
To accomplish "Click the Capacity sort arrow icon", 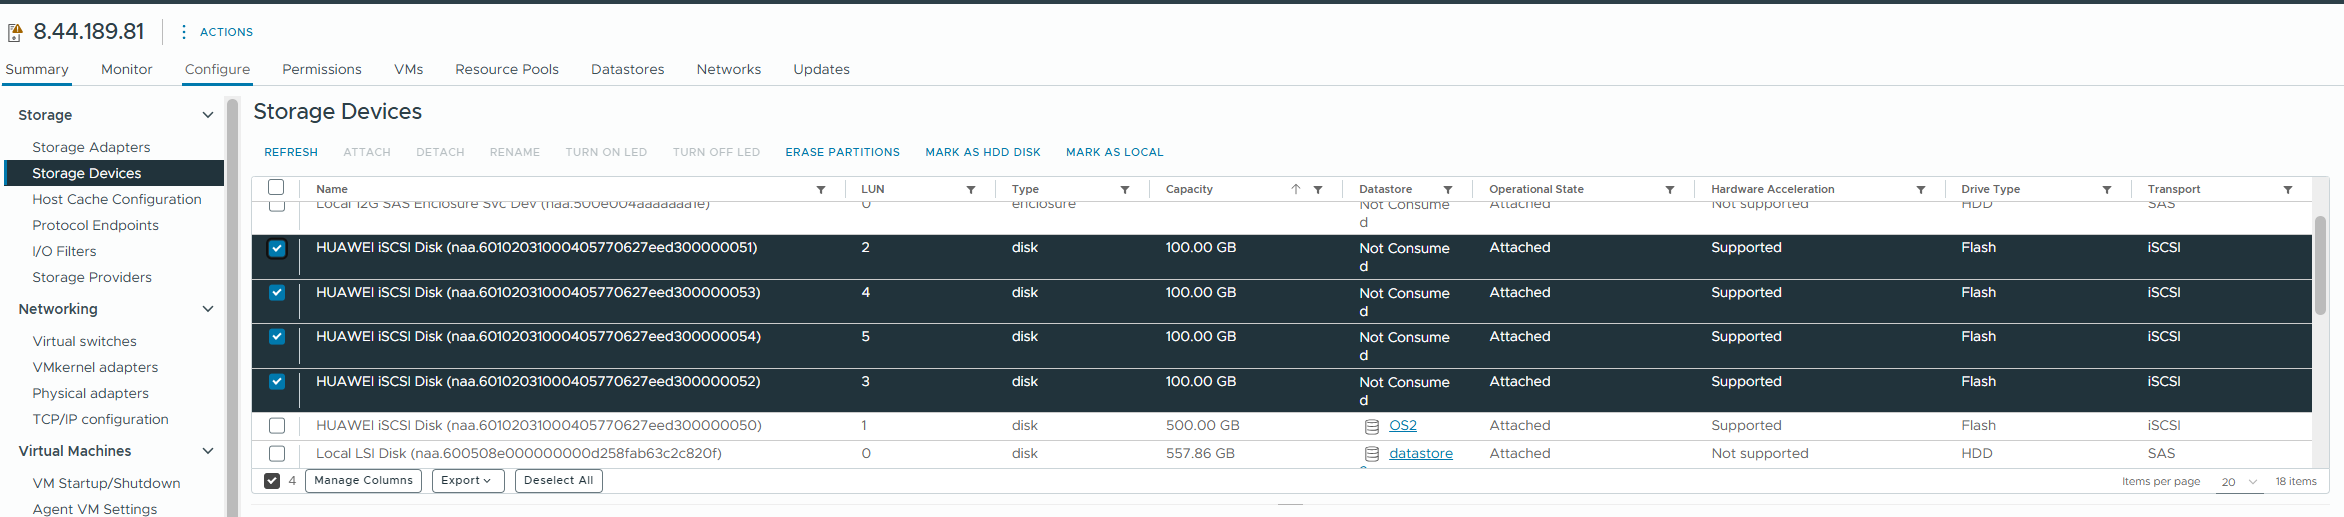I will point(1296,189).
